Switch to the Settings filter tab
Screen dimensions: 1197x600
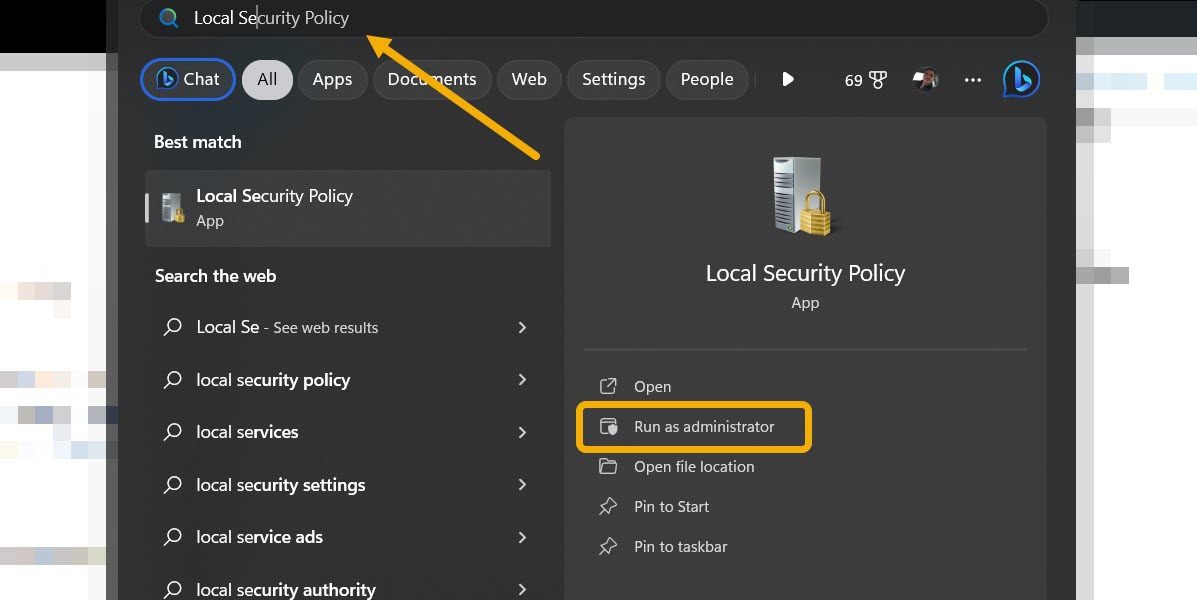pyautogui.click(x=613, y=79)
